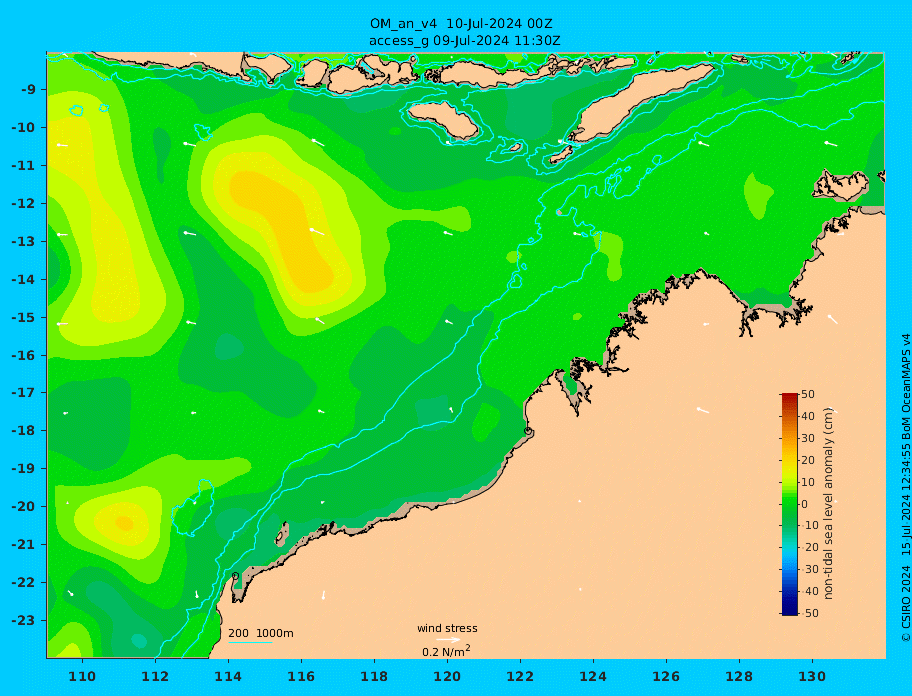Click the "wind stress" legend label
The width and height of the screenshot is (912, 696).
(447, 629)
